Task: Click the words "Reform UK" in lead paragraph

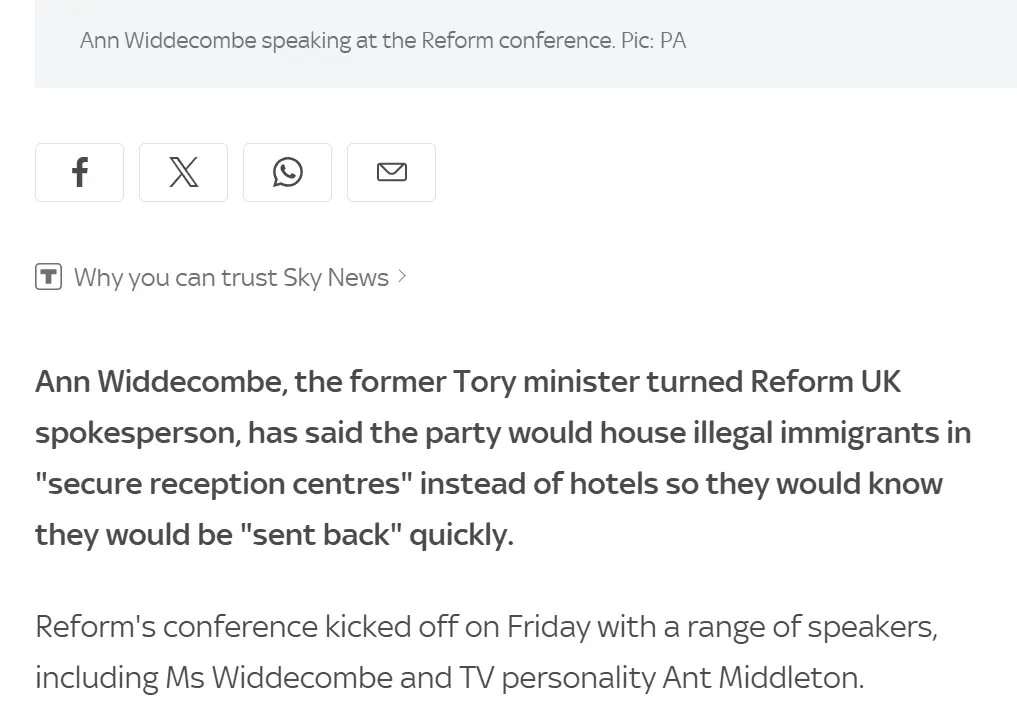Action: 825,381
